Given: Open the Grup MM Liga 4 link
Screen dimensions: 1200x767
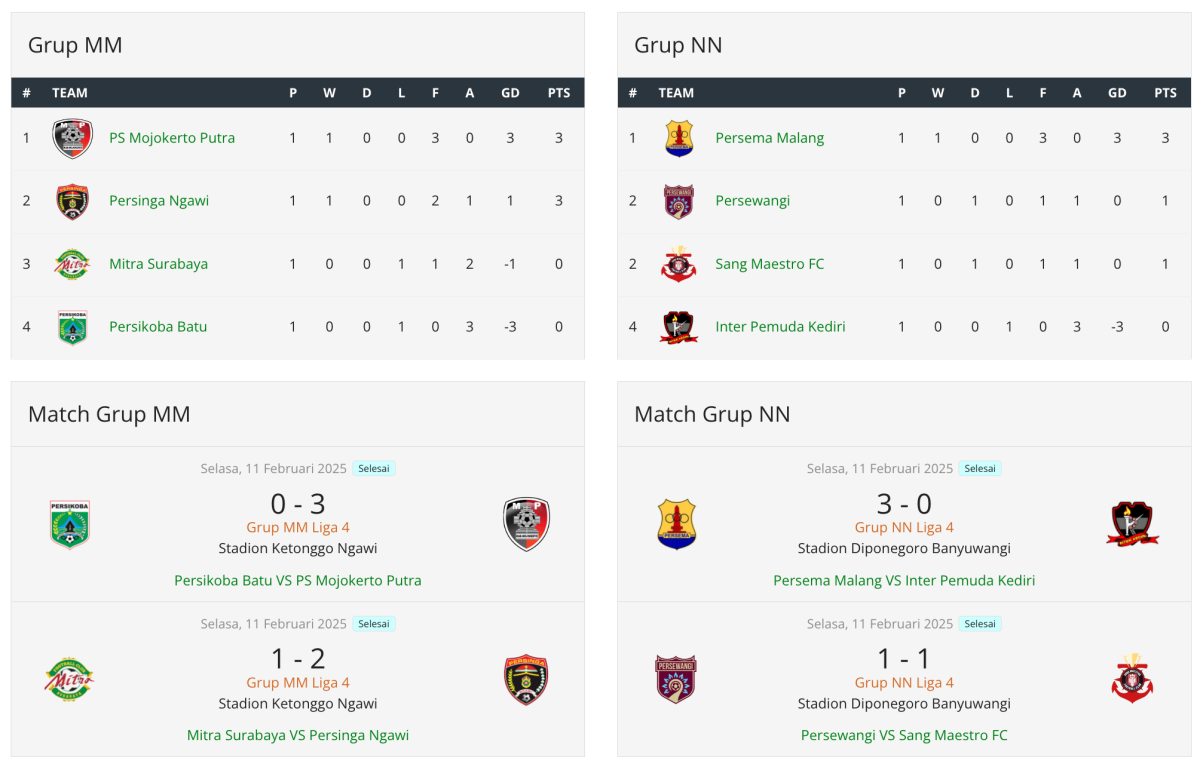Looking at the screenshot, I should [x=298, y=527].
